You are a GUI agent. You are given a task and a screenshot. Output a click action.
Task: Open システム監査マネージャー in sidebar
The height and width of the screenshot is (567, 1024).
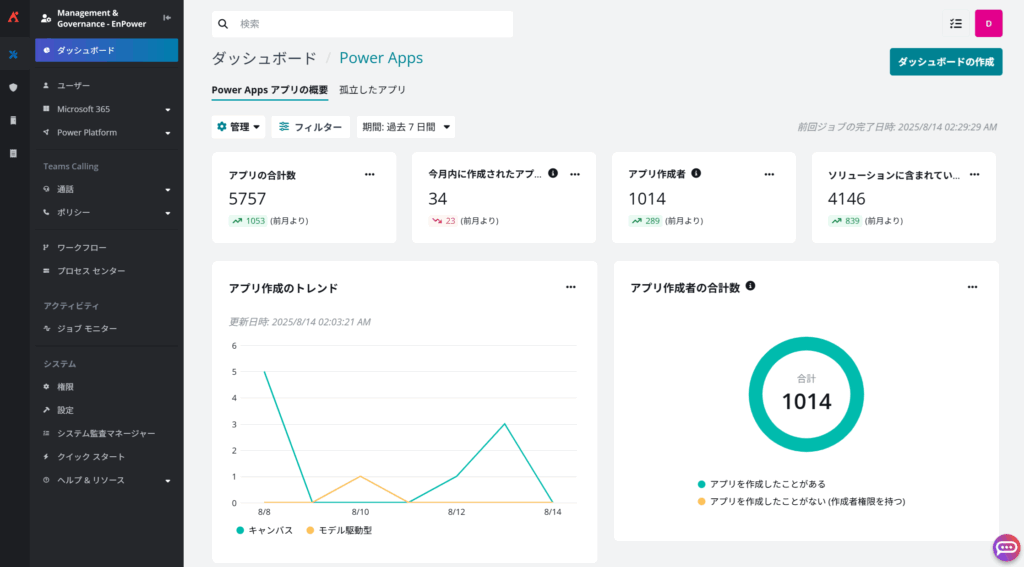click(106, 434)
